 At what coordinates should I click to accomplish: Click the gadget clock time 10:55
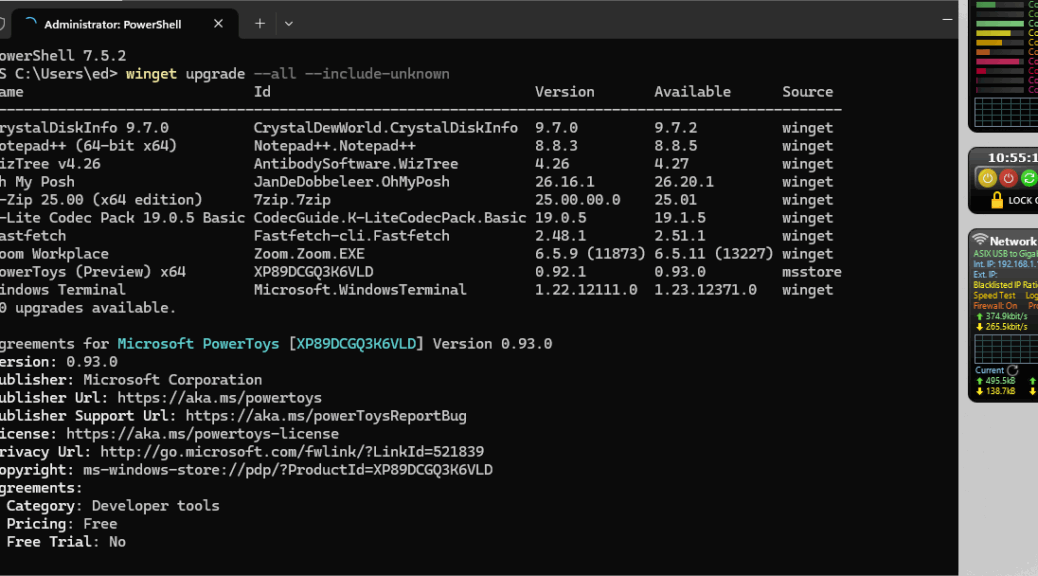coord(1012,158)
